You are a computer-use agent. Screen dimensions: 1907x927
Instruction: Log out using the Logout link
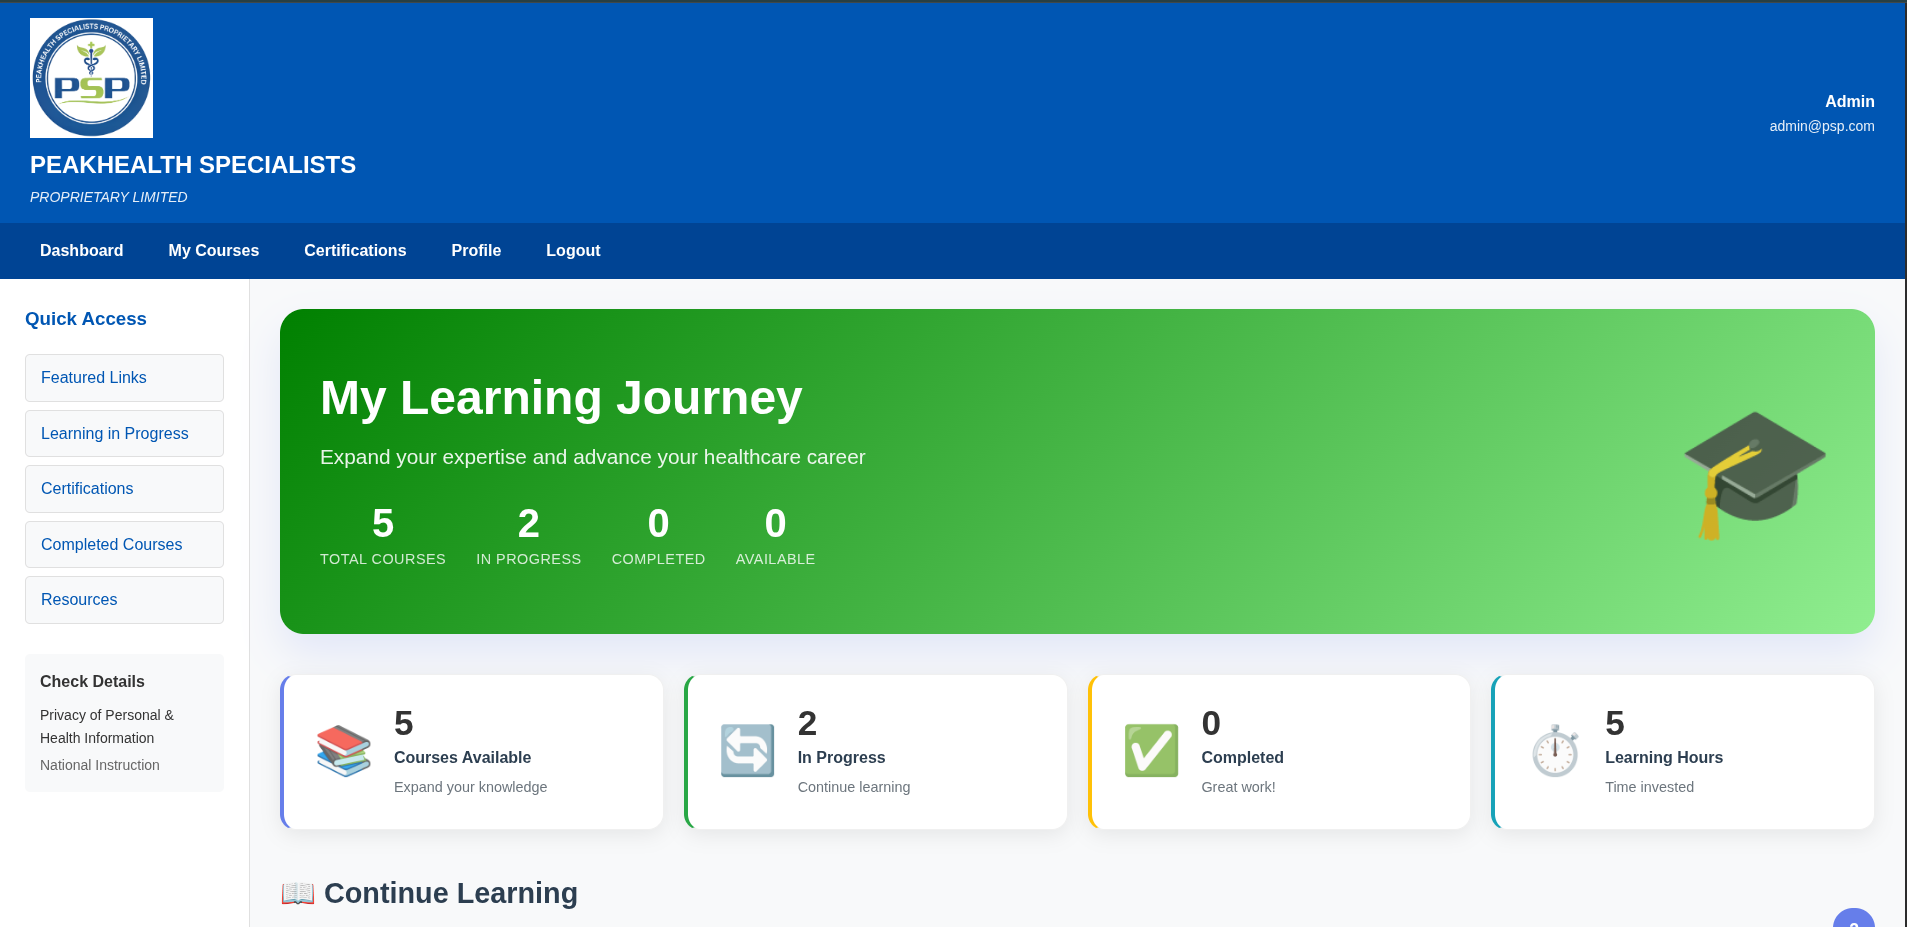tap(573, 251)
